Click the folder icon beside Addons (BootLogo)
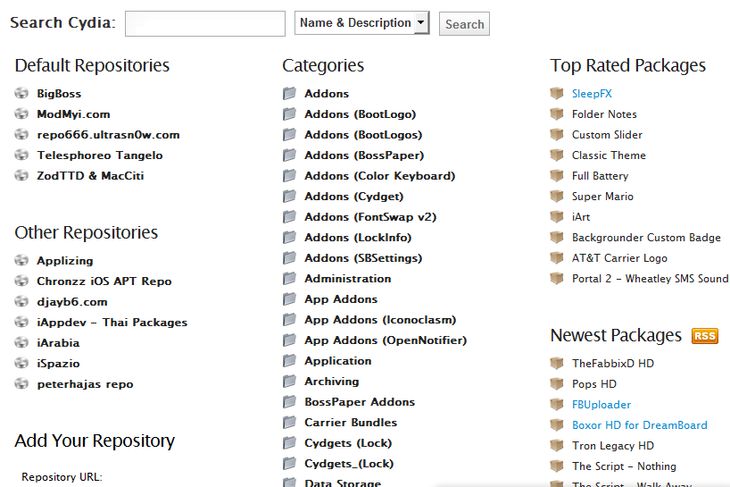 289,114
